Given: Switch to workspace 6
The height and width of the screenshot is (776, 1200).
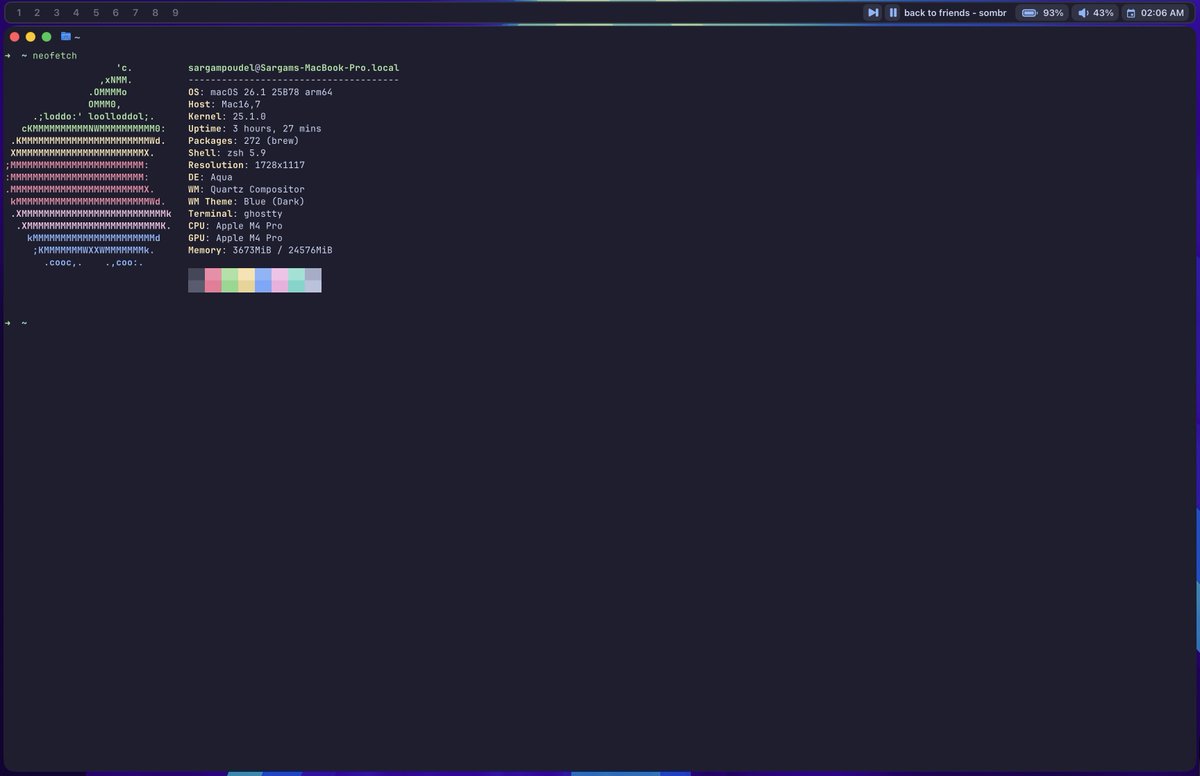Looking at the screenshot, I should point(116,13).
